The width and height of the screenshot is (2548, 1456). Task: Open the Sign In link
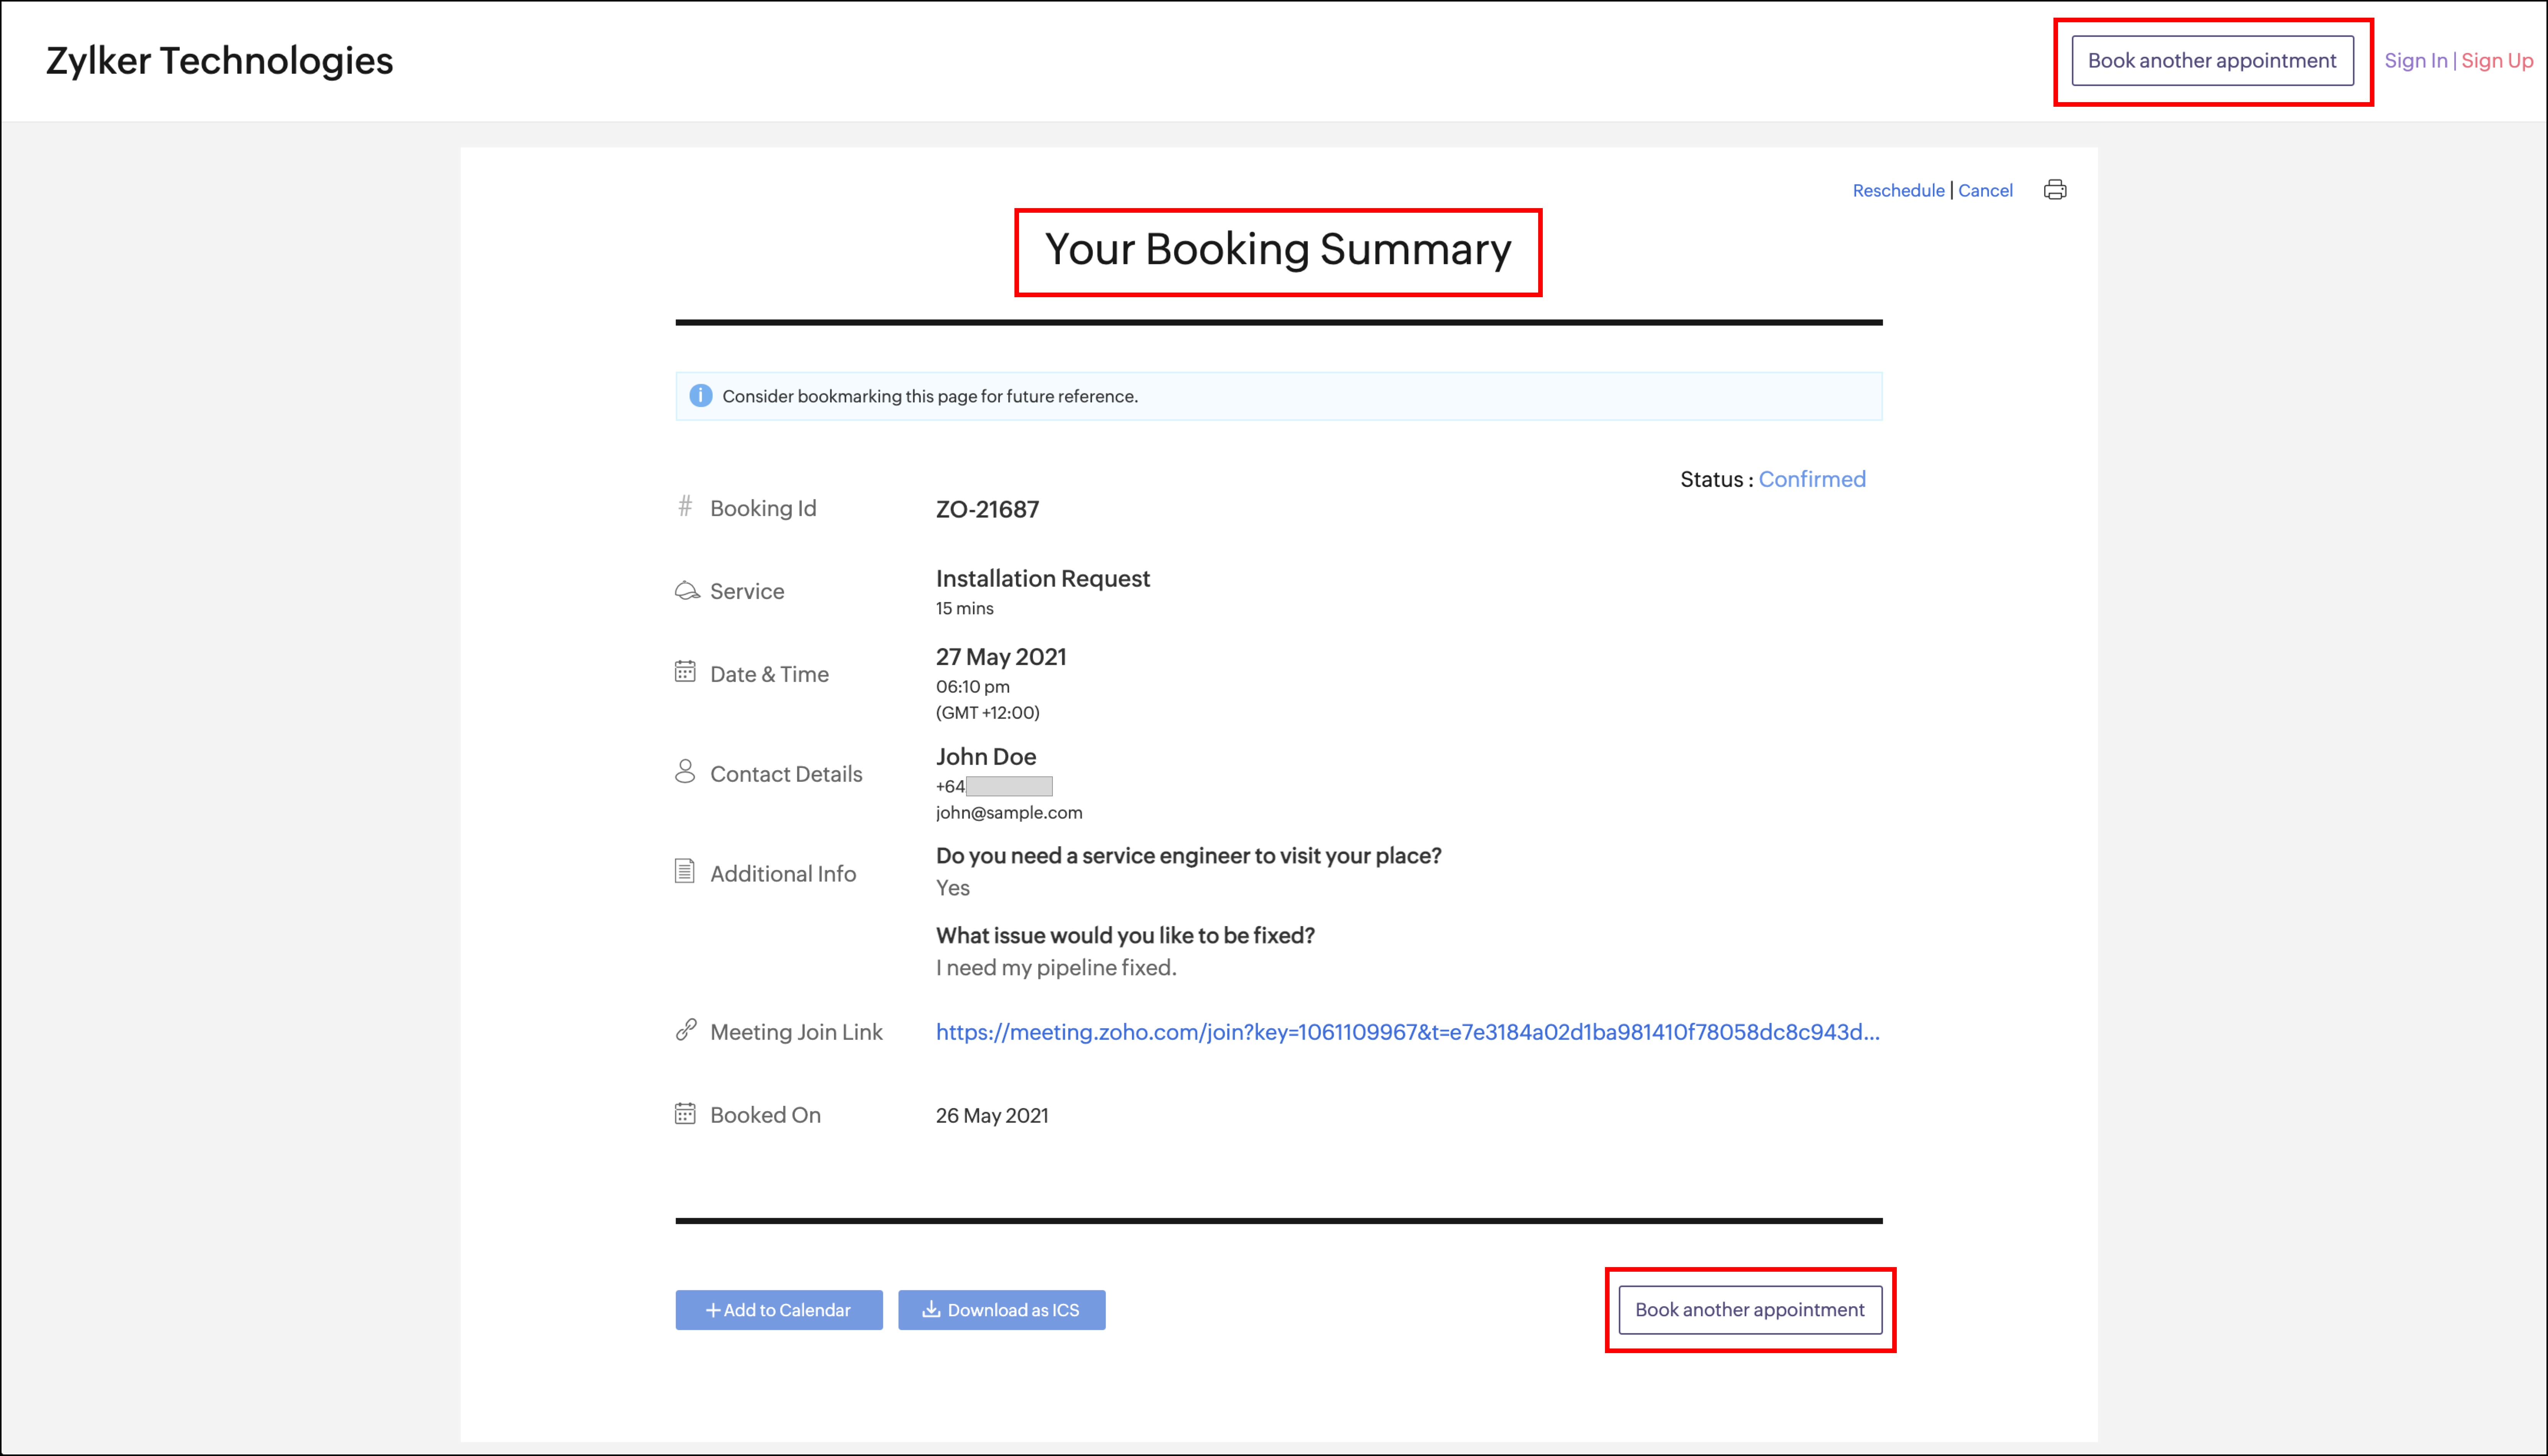pos(2415,61)
